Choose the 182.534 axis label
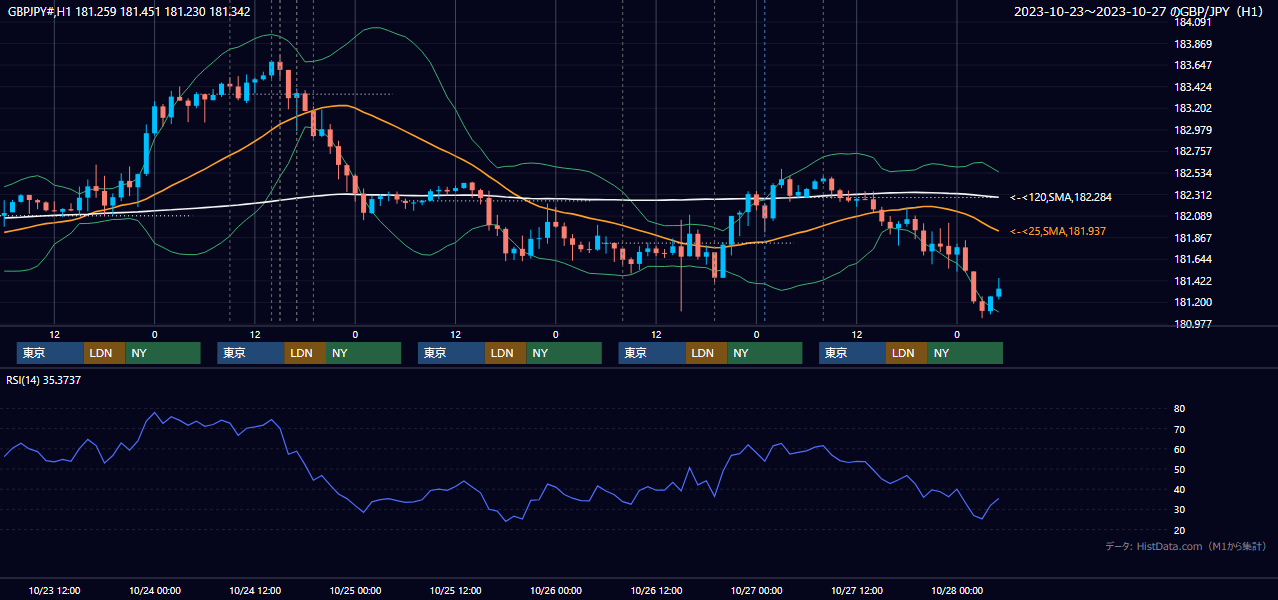This screenshot has width=1278, height=600. pos(1192,173)
